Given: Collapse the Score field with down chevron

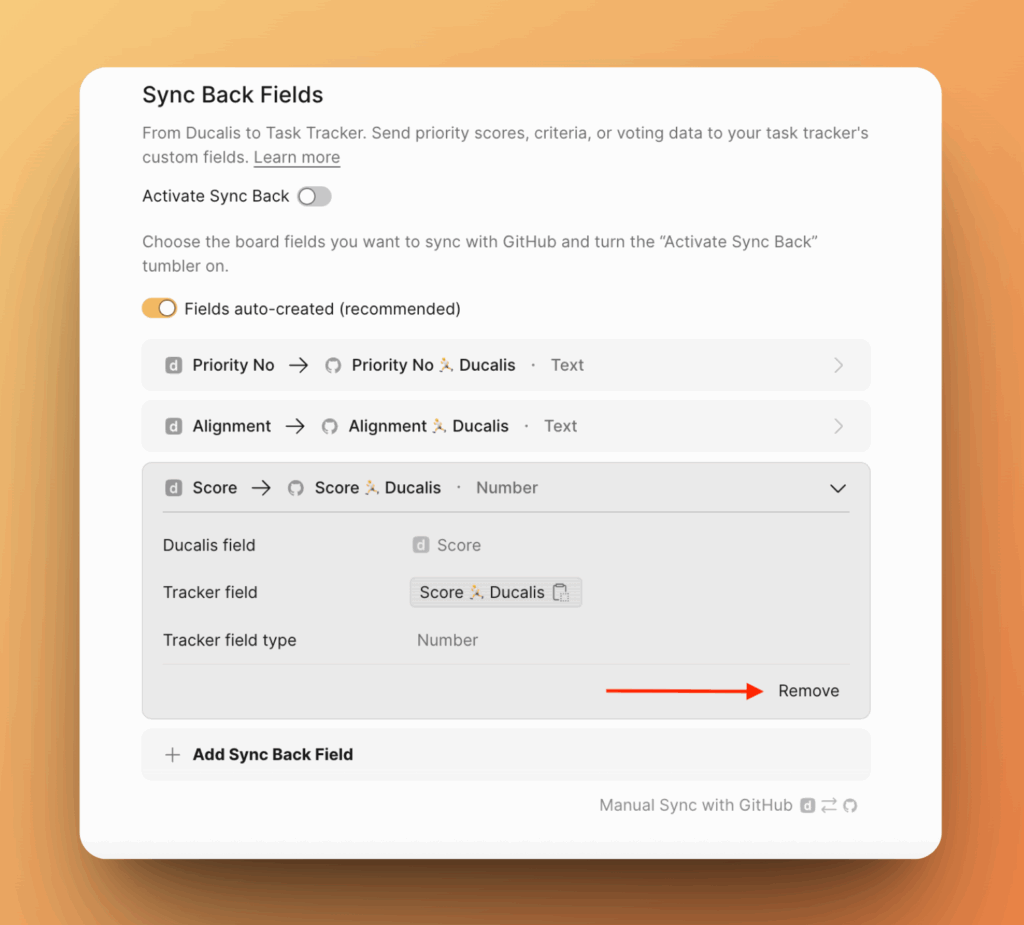Looking at the screenshot, I should [x=838, y=489].
